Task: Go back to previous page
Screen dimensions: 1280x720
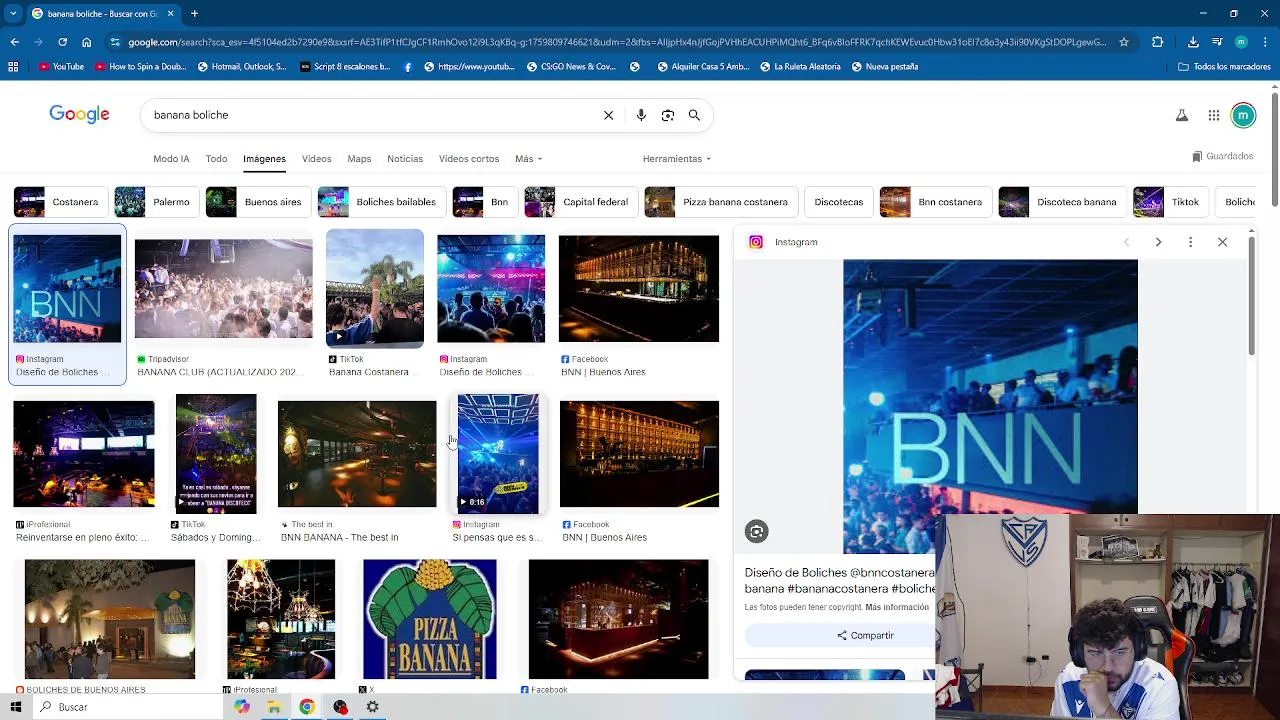Action: (x=14, y=42)
